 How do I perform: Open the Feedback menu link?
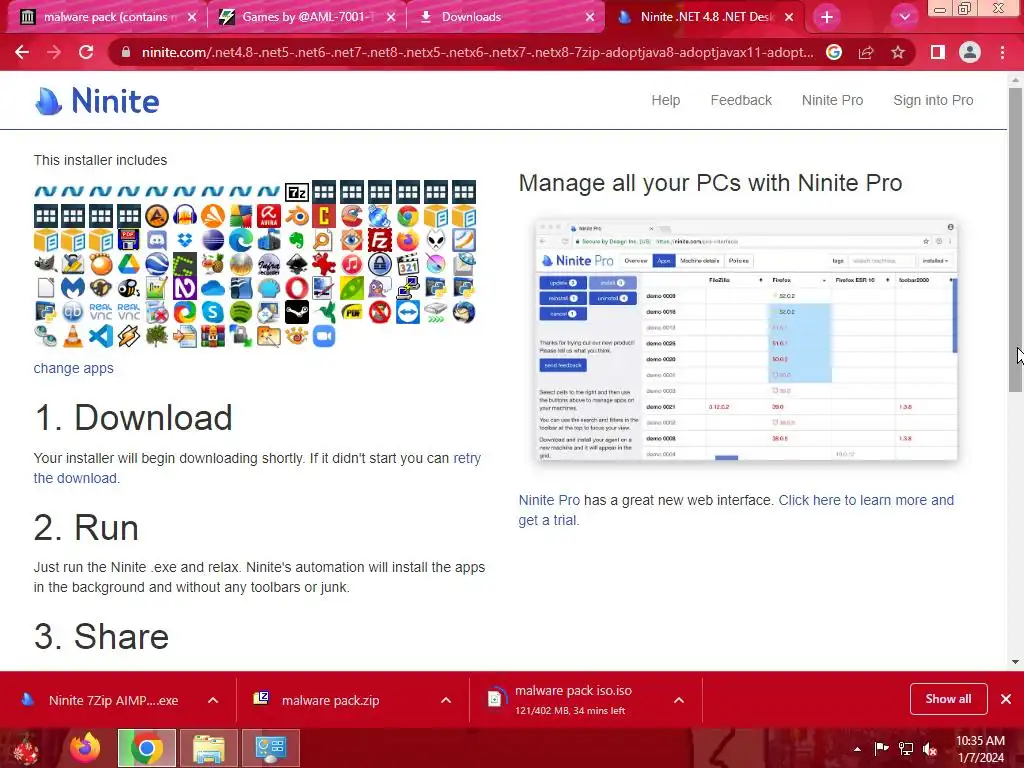[741, 100]
